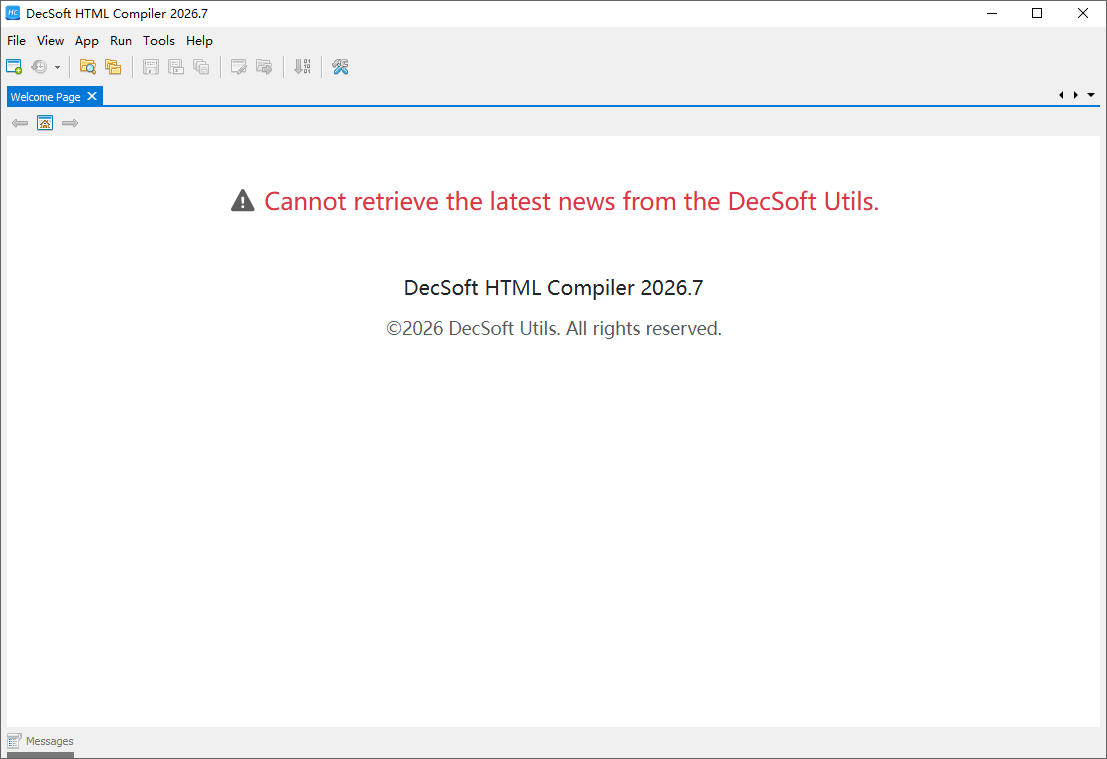This screenshot has height=759, width=1107.
Task: Click the Save floppy disk icon
Action: click(150, 66)
